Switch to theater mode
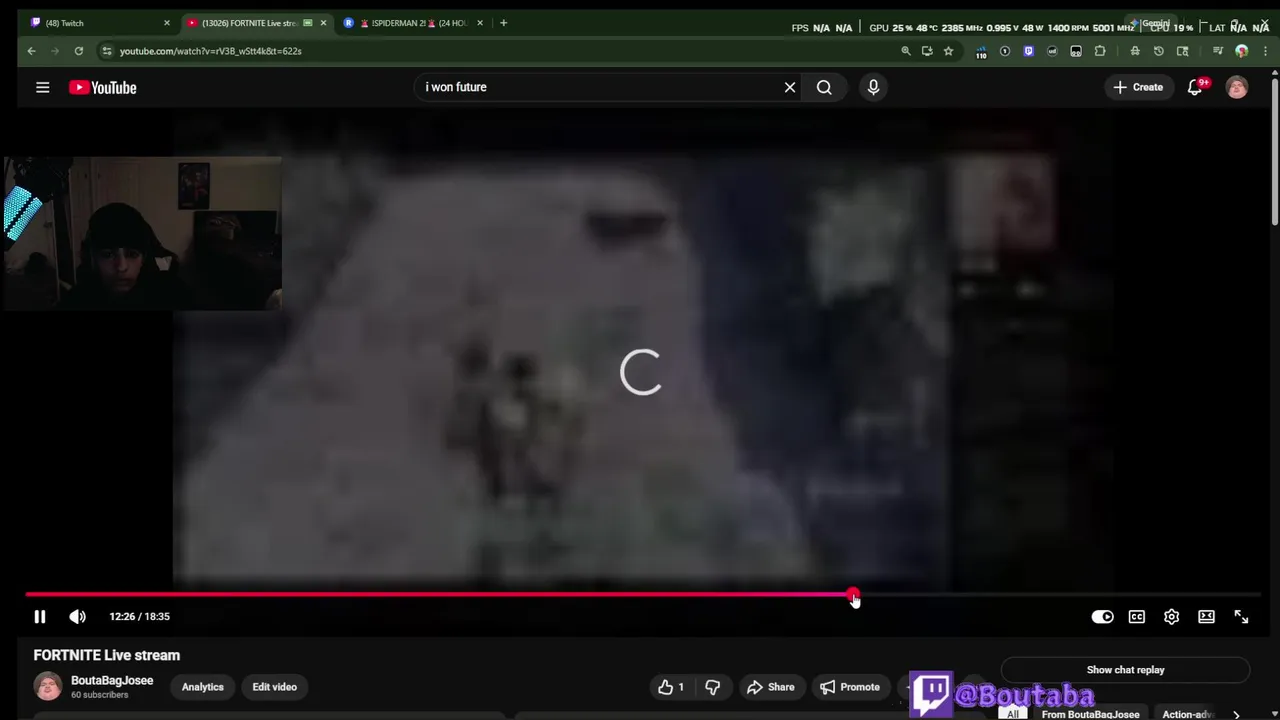 (1206, 617)
